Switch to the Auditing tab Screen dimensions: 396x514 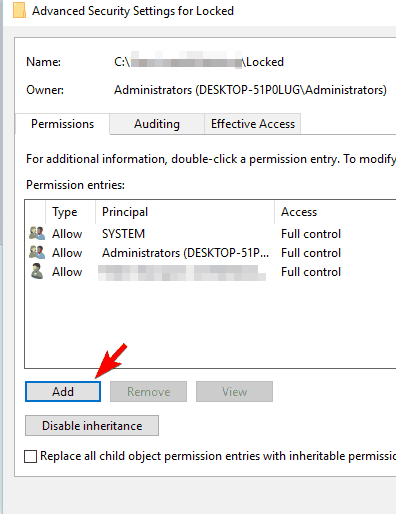pyautogui.click(x=157, y=124)
